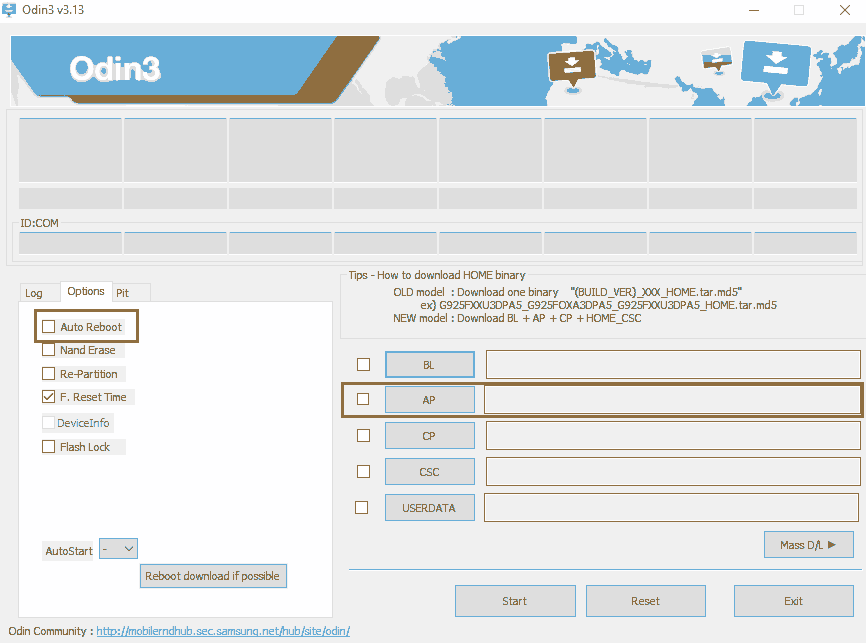Screen dimensions: 866x643
Task: Uncheck F. Reset Time option
Action: [49, 397]
